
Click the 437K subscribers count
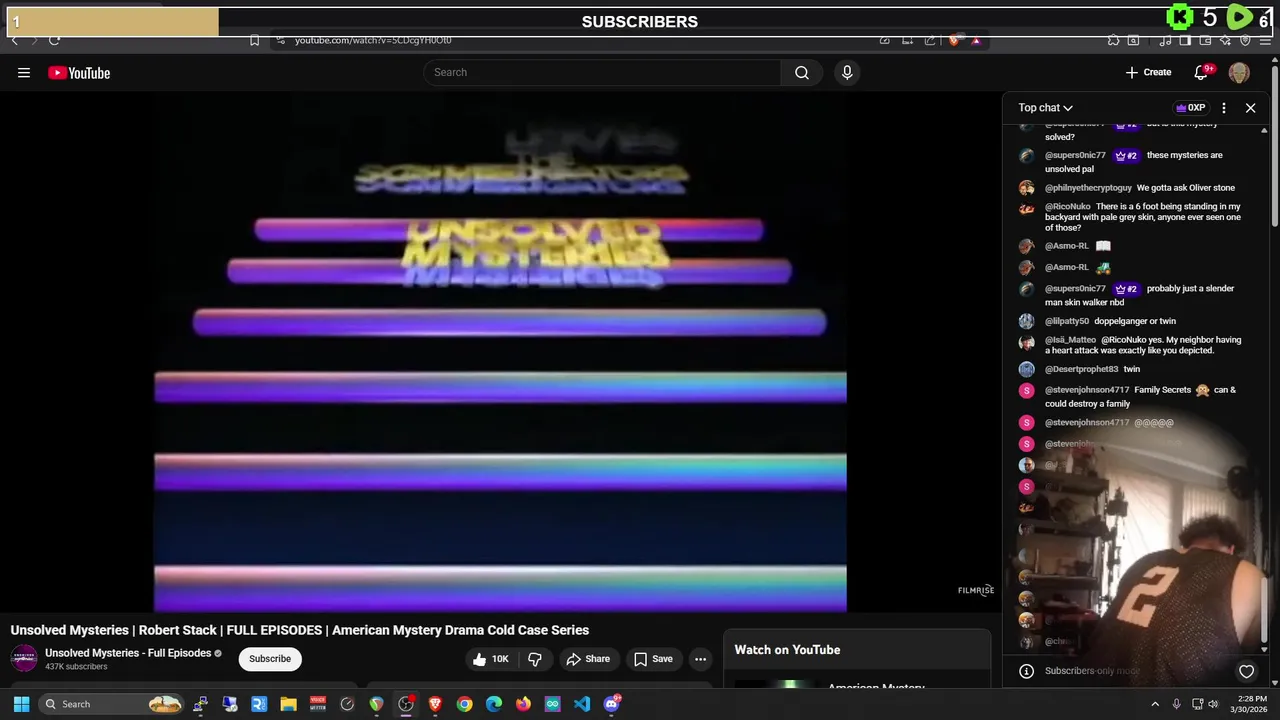(76, 667)
